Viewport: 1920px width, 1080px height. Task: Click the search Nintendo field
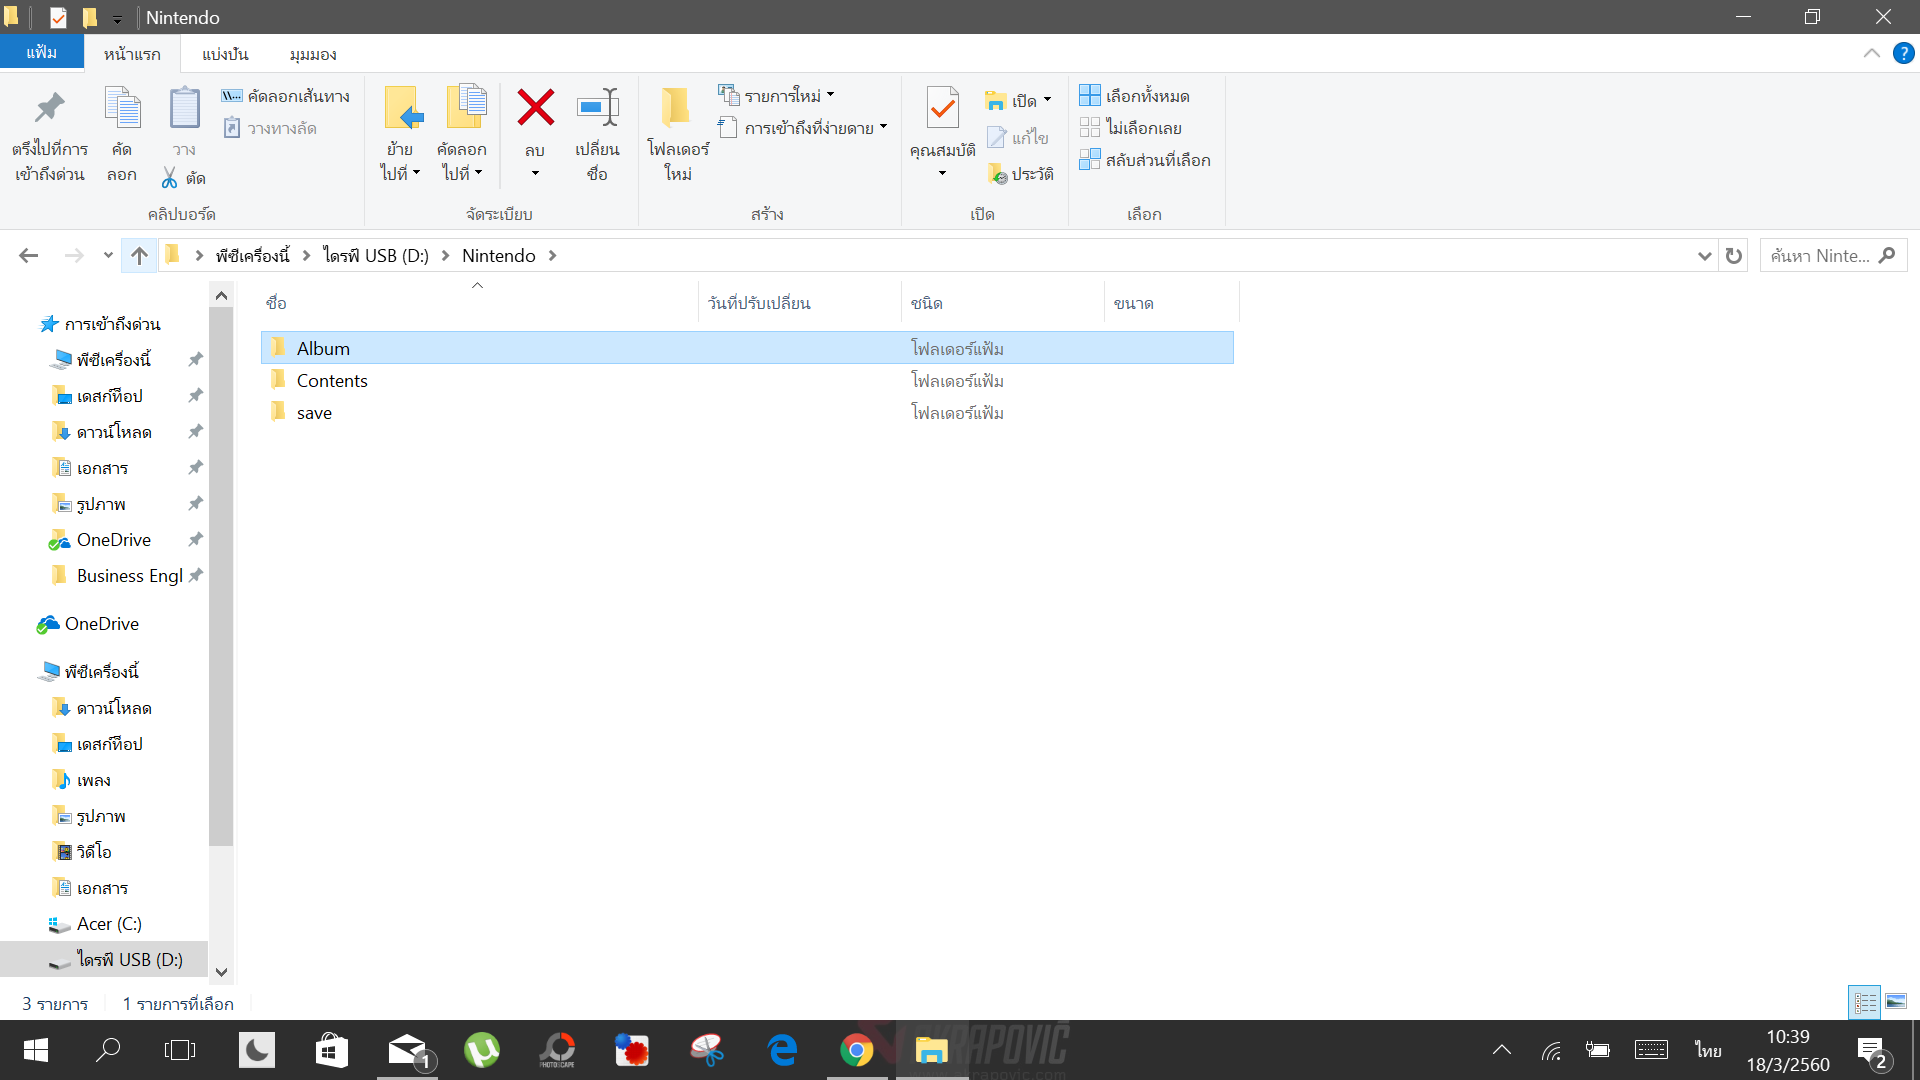coord(1833,256)
